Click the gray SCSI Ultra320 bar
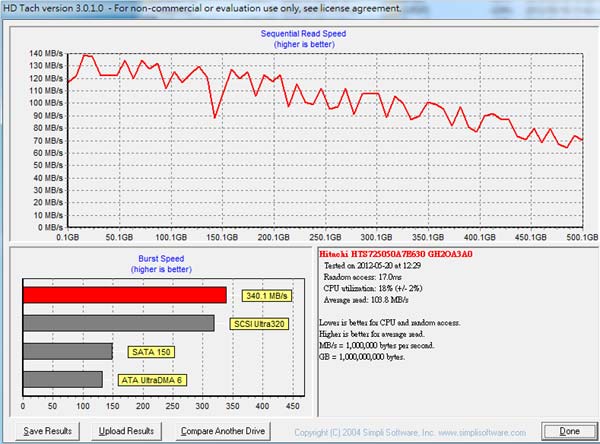Screen dimensions: 600x444 click(x=118, y=323)
